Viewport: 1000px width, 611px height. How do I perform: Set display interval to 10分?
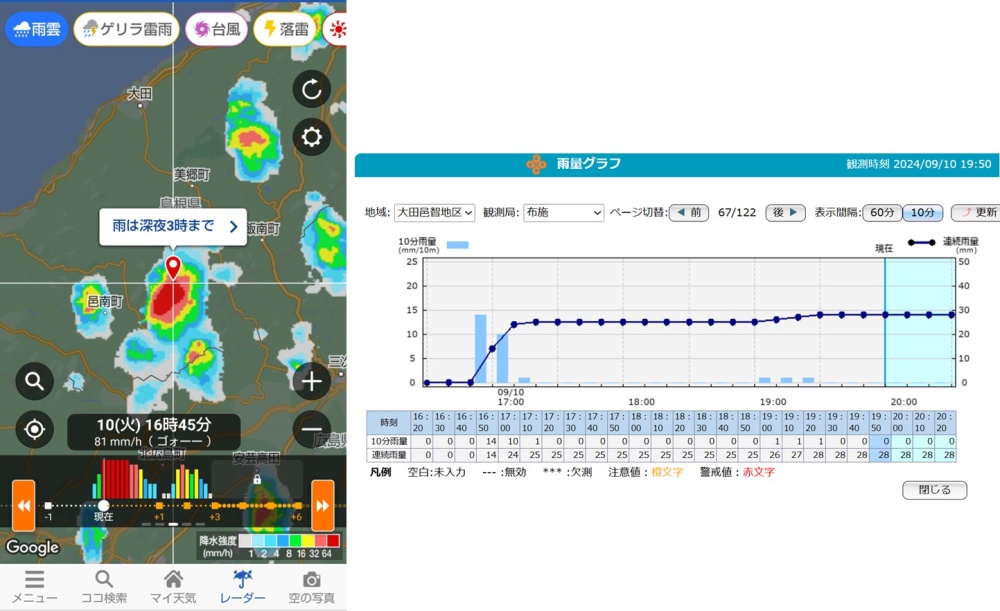point(923,212)
